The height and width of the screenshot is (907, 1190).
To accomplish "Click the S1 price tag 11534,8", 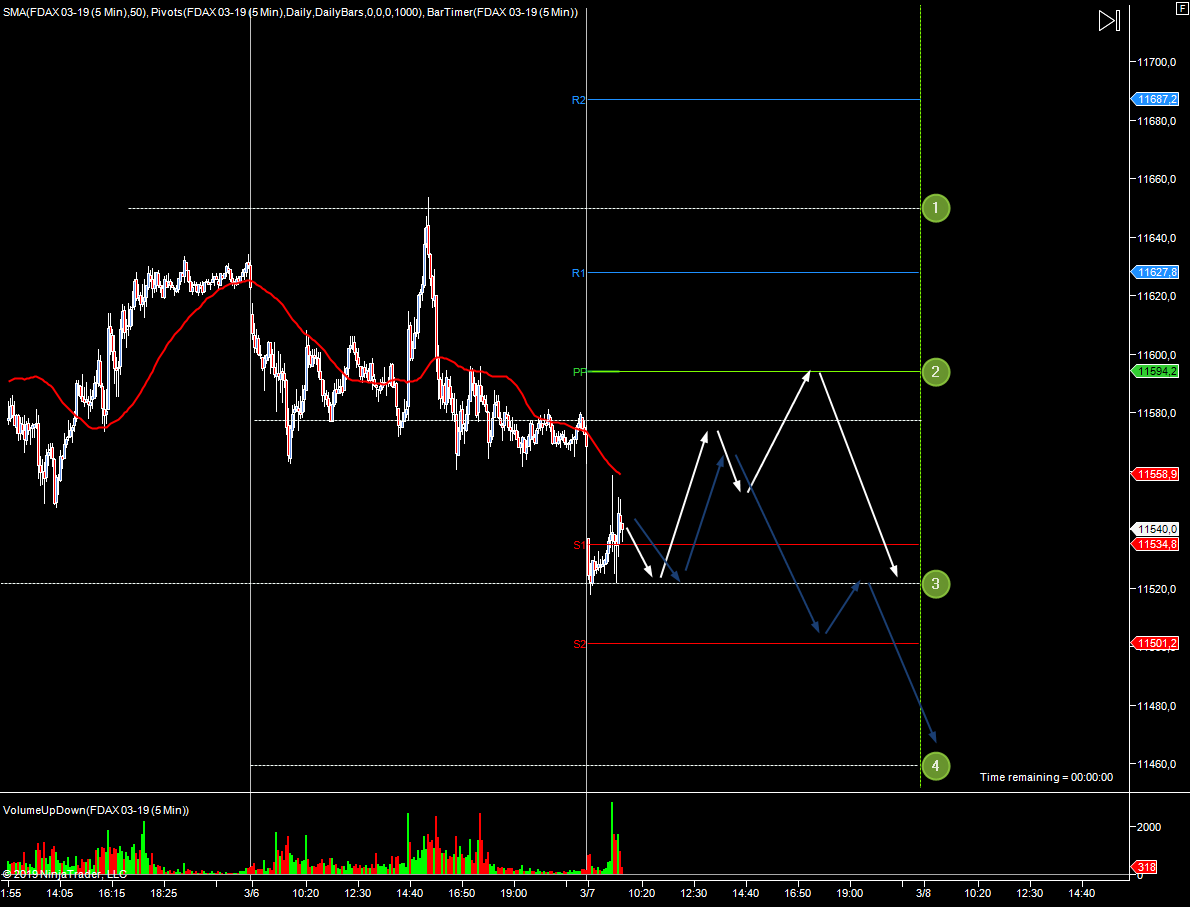I will click(x=1157, y=544).
